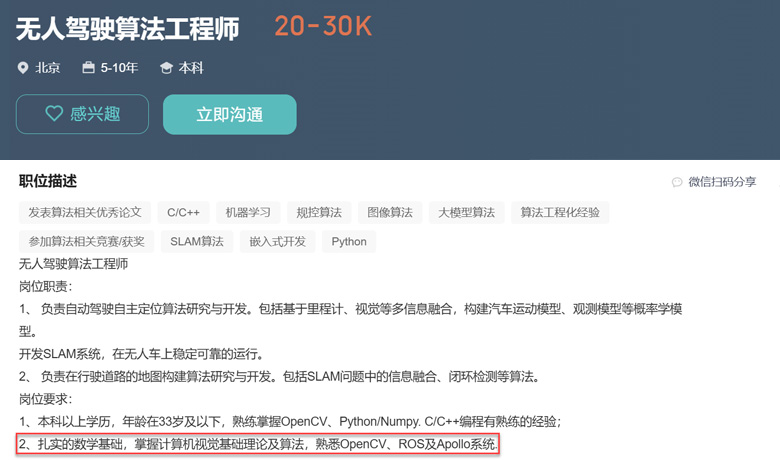Viewport: 780px width, 460px height.
Task: Click the heart icon in 感兴趣 button
Action: coord(54,113)
